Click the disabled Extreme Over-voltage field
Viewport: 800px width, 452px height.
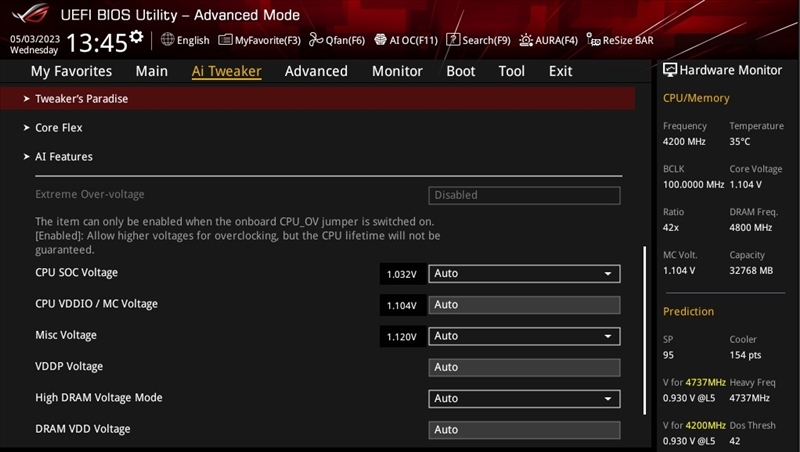click(524, 195)
